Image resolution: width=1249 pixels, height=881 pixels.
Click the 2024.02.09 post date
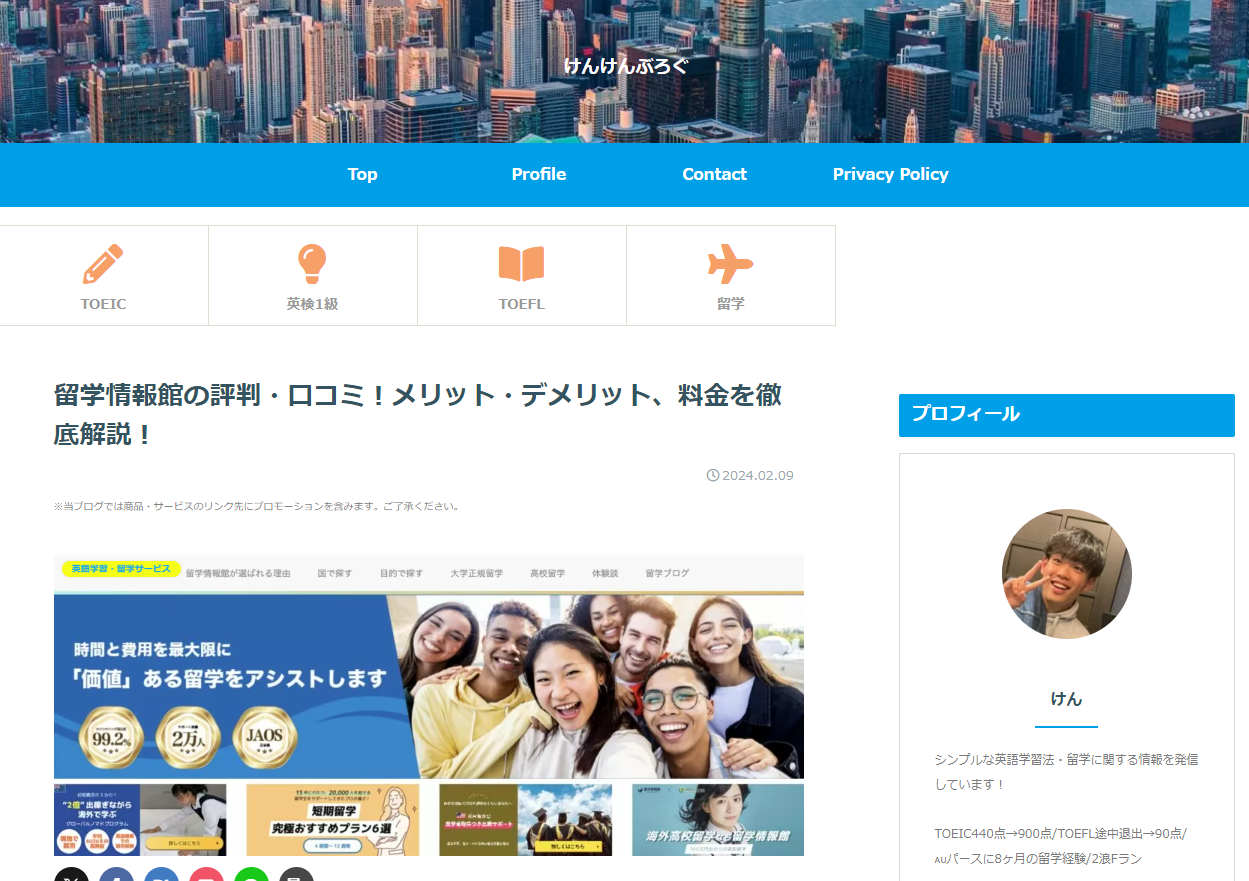(x=758, y=475)
